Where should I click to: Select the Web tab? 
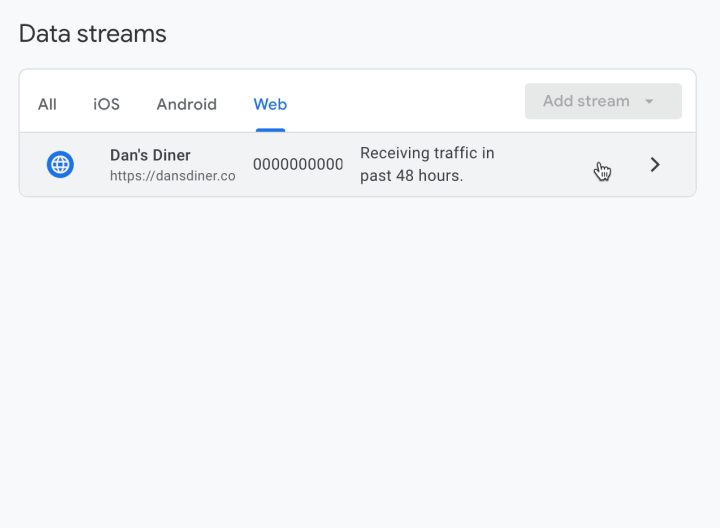[x=270, y=104]
